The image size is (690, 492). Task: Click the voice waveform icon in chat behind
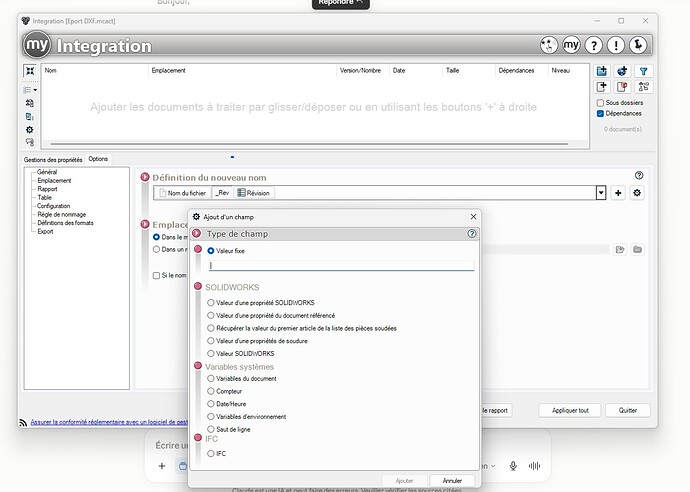(534, 466)
